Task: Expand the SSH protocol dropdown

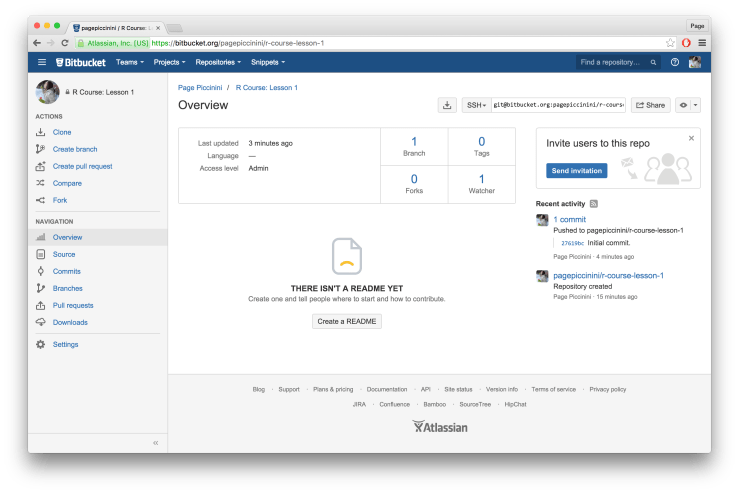Action: [477, 105]
